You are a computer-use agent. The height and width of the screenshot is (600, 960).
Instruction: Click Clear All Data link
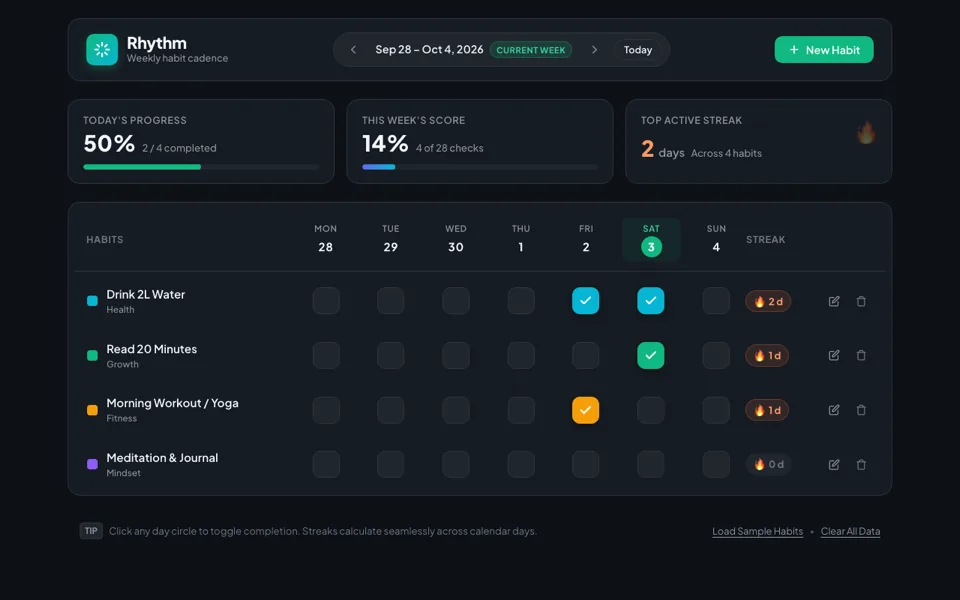850,531
